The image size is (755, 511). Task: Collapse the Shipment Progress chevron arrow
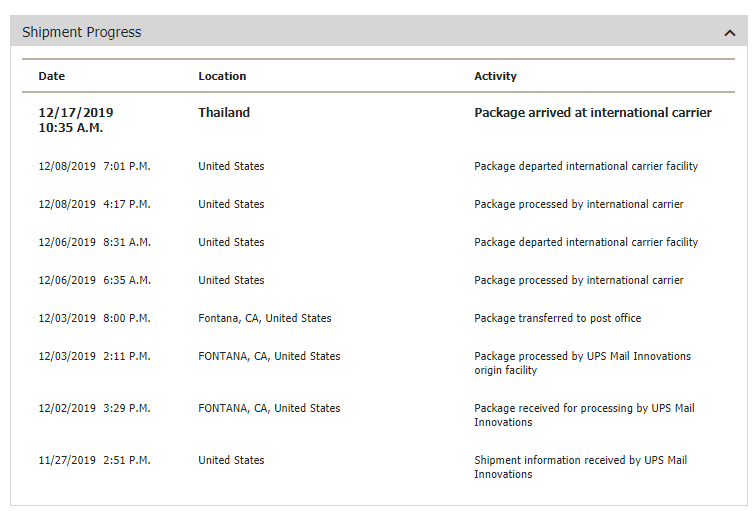(729, 32)
